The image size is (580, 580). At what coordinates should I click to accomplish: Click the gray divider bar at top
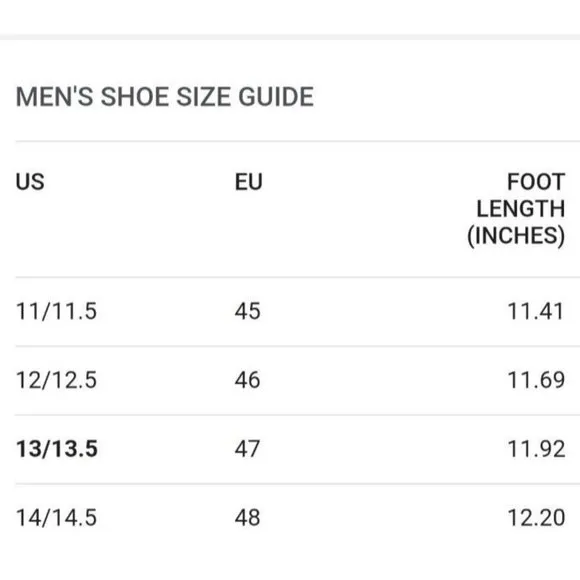pos(290,37)
